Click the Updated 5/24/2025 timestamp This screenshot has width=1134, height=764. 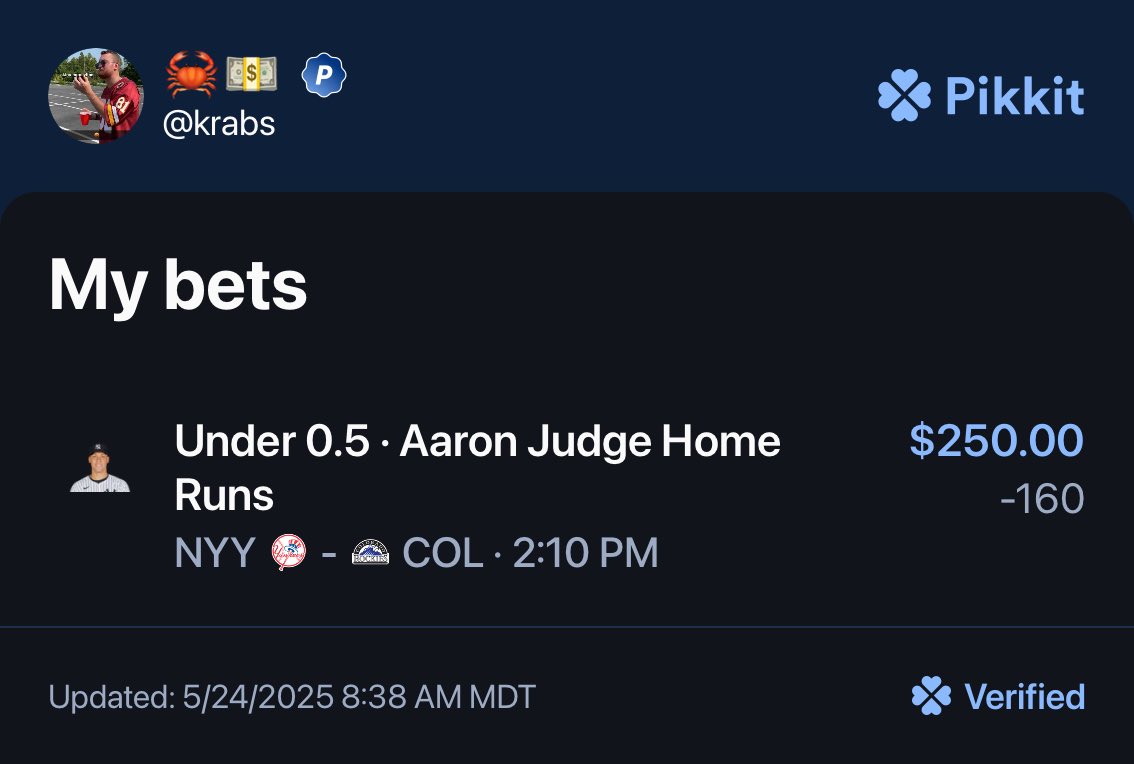[292, 697]
